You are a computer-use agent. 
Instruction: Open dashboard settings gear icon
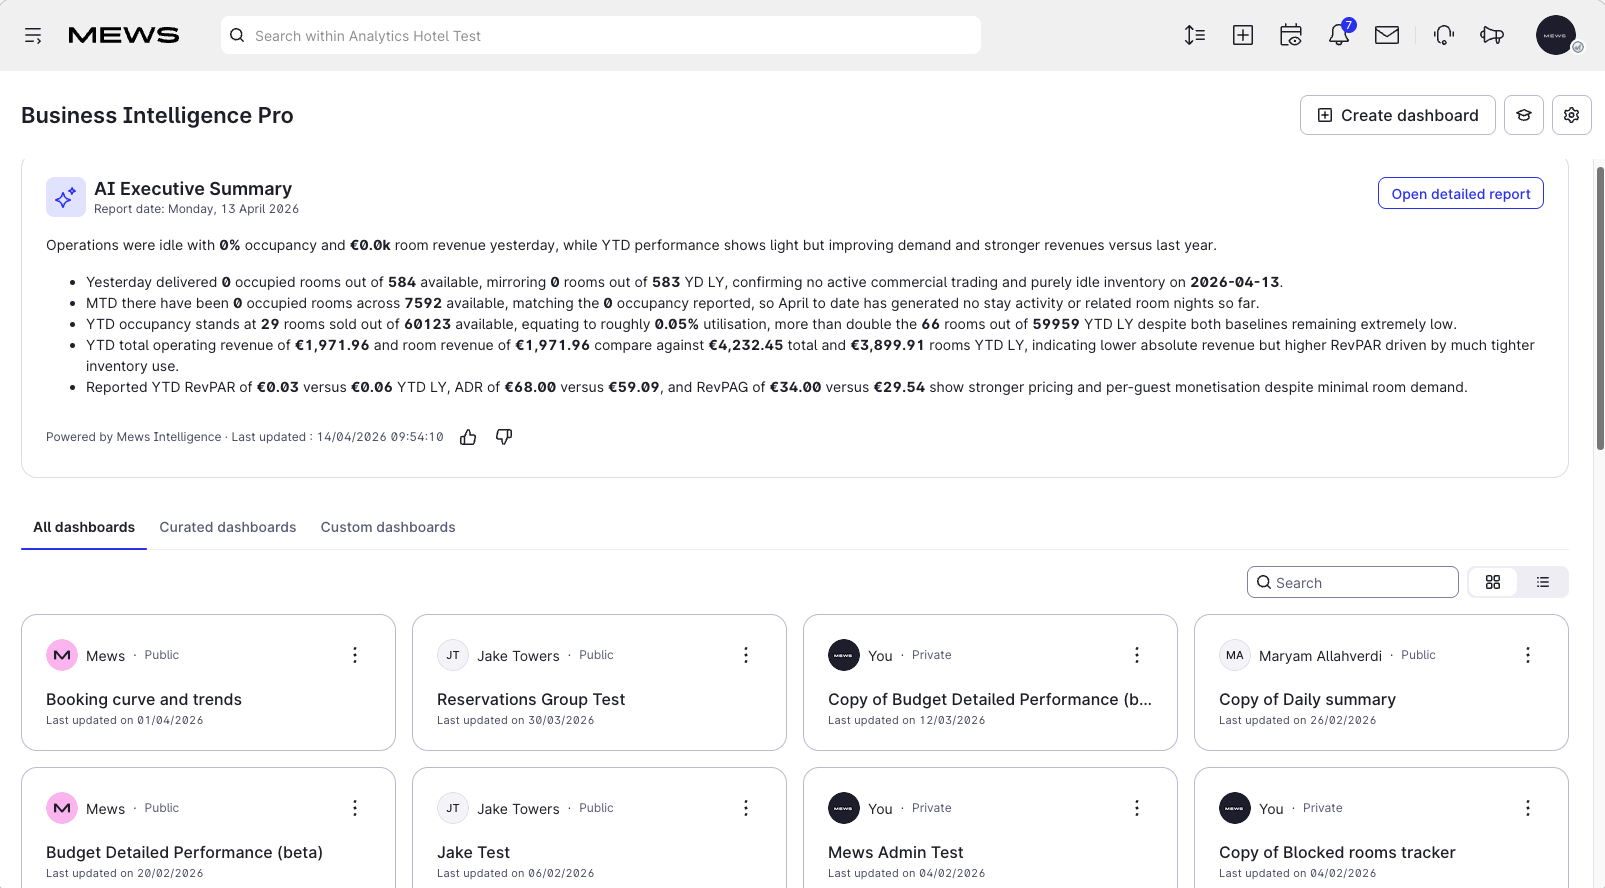(1572, 115)
